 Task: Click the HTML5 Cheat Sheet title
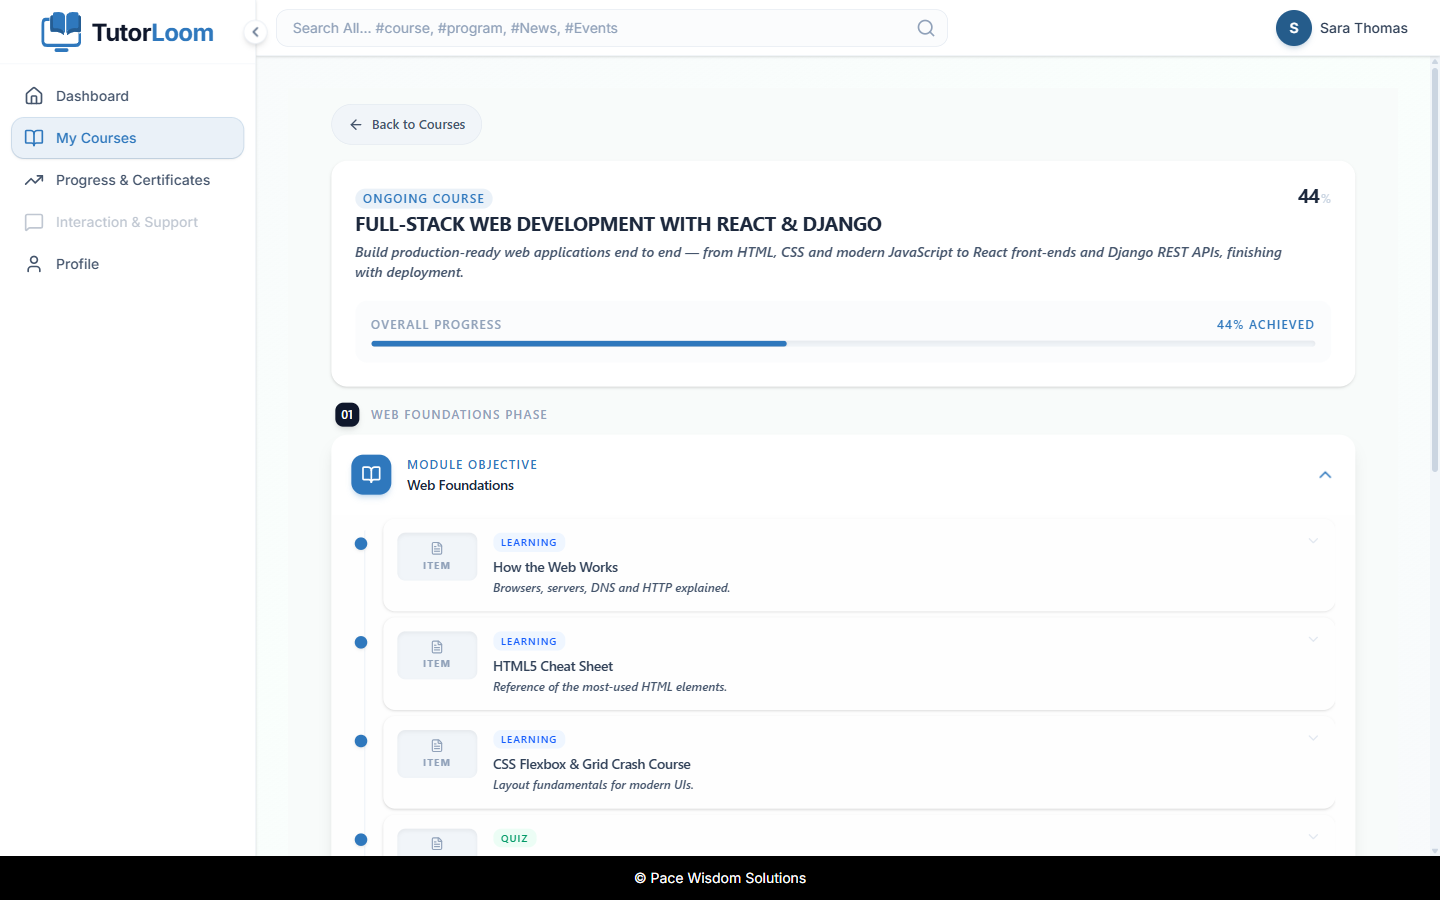(x=553, y=666)
